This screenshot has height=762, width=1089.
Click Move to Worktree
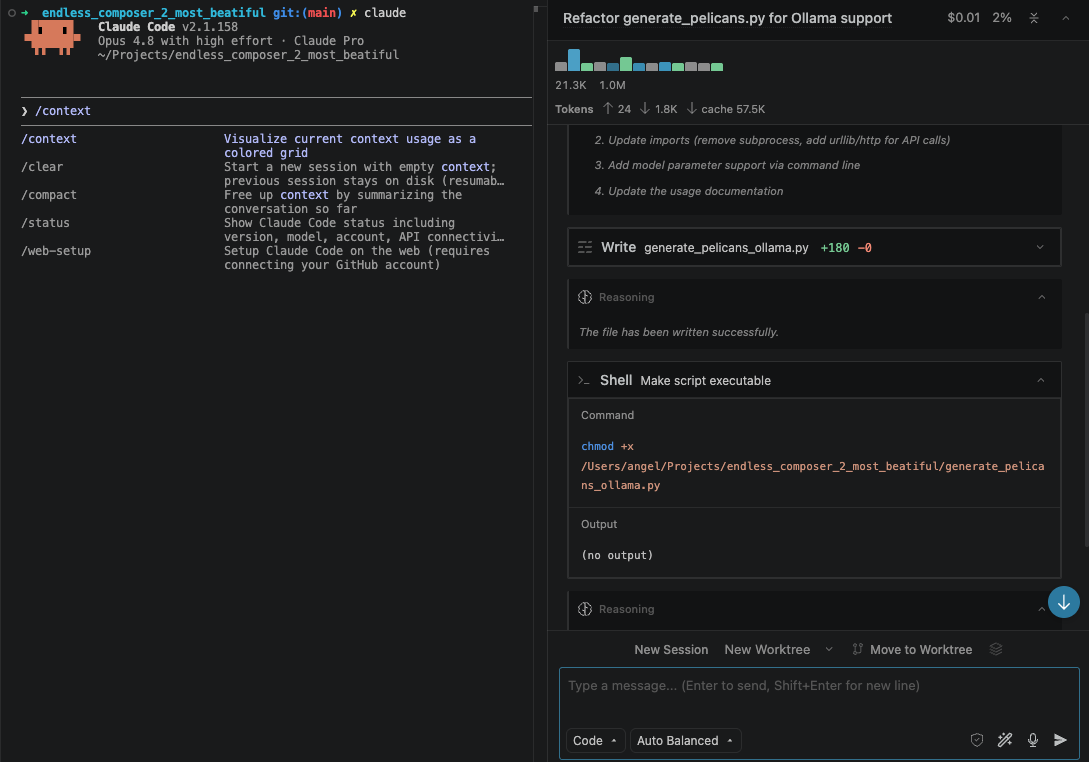[x=921, y=649]
